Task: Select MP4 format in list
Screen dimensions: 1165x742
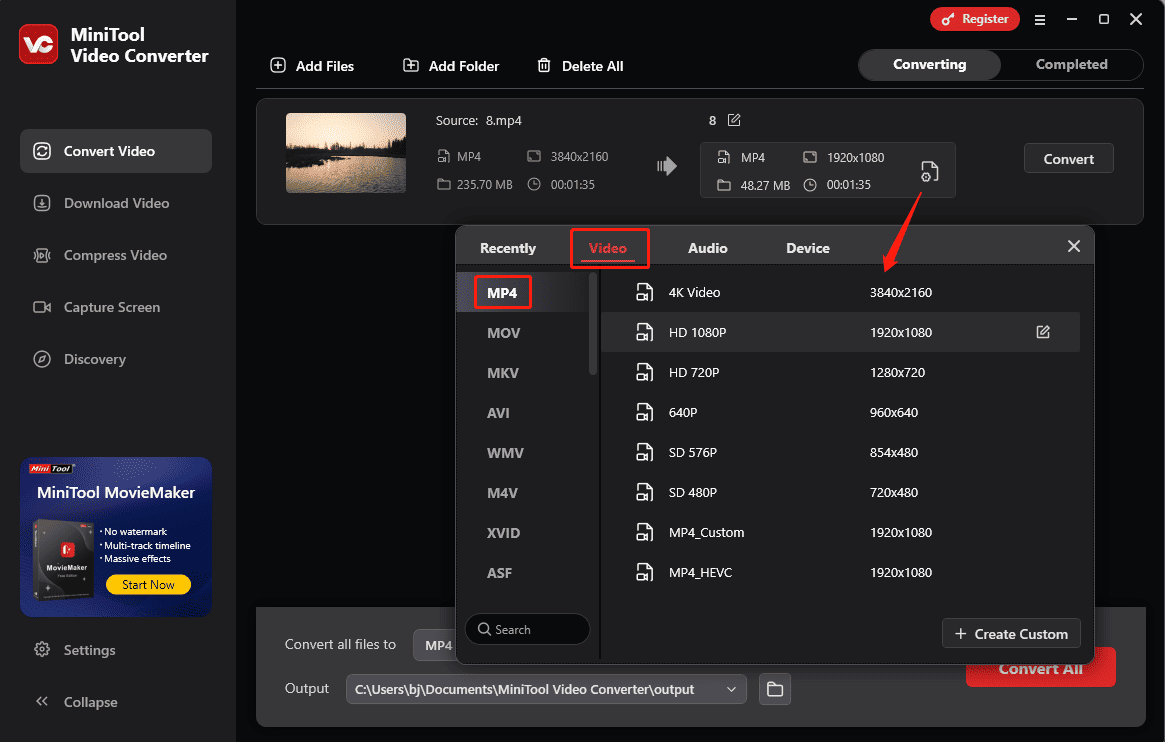Action: pos(502,293)
